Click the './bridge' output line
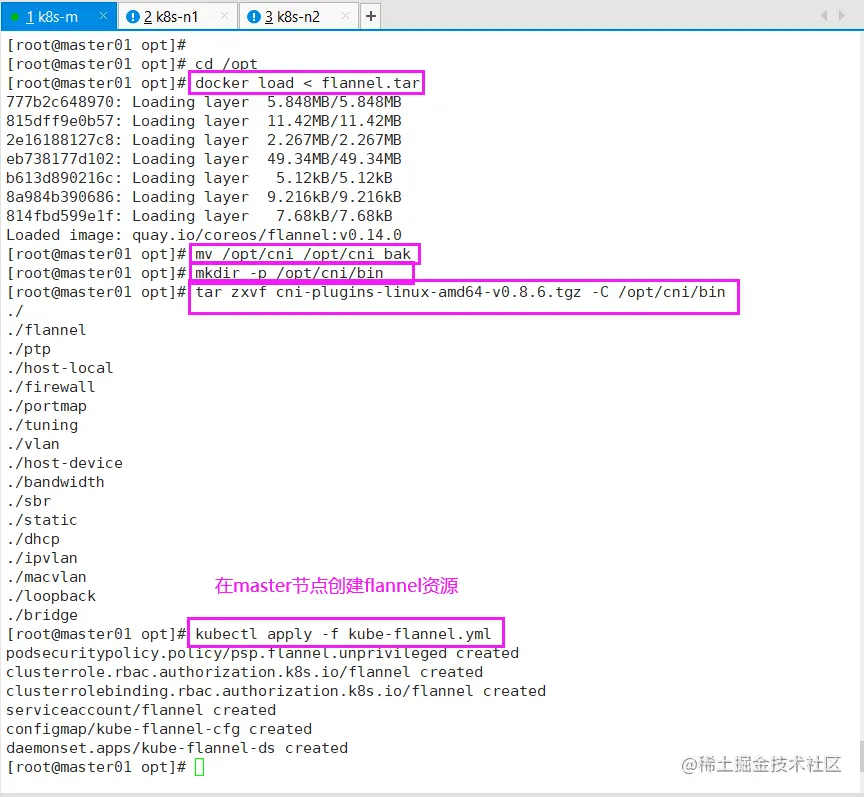 coord(42,615)
